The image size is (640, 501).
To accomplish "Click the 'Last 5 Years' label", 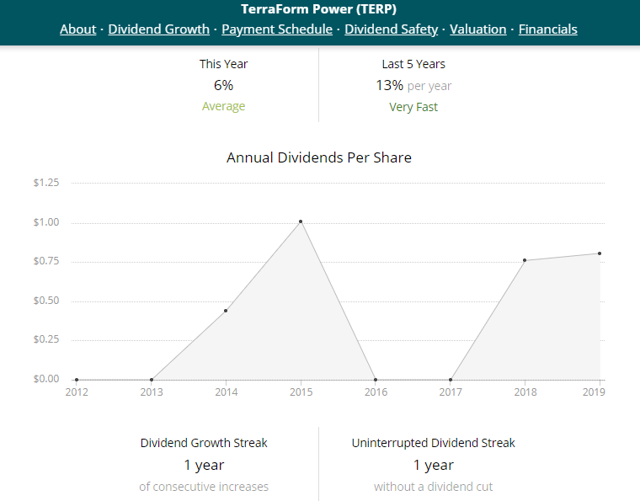I will click(413, 64).
